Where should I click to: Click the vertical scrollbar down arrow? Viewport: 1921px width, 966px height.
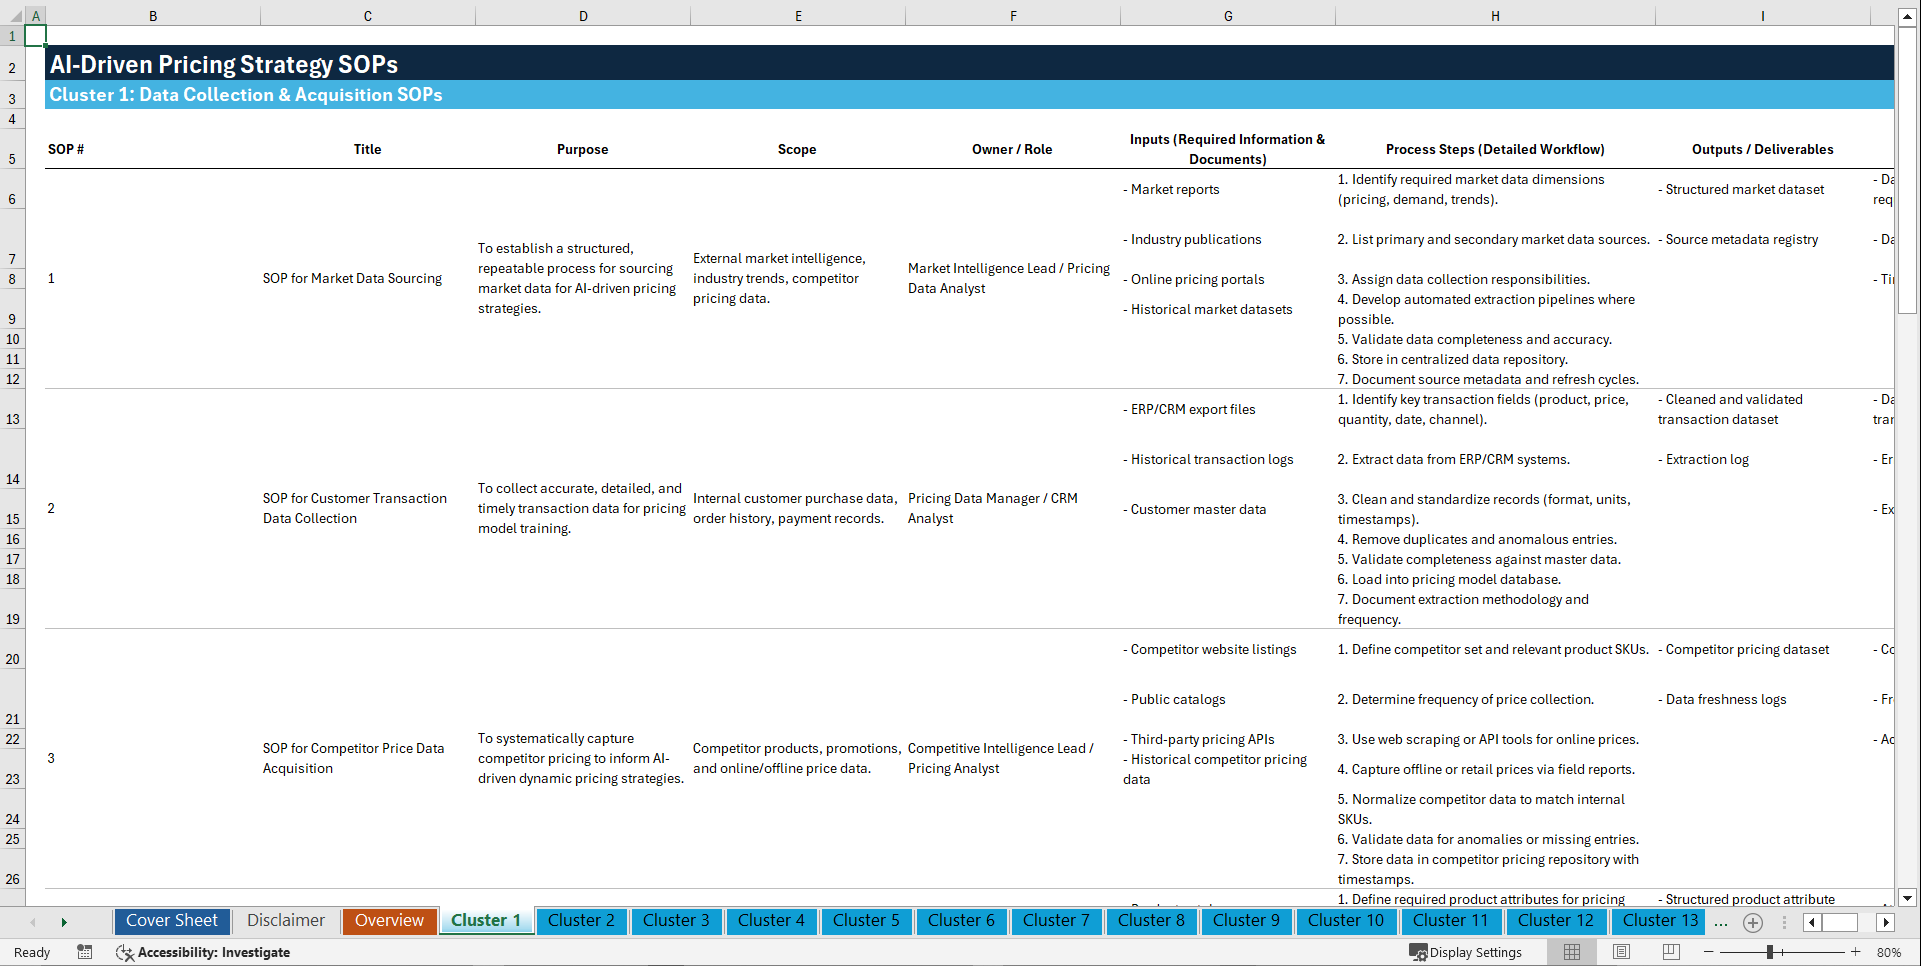[1908, 898]
